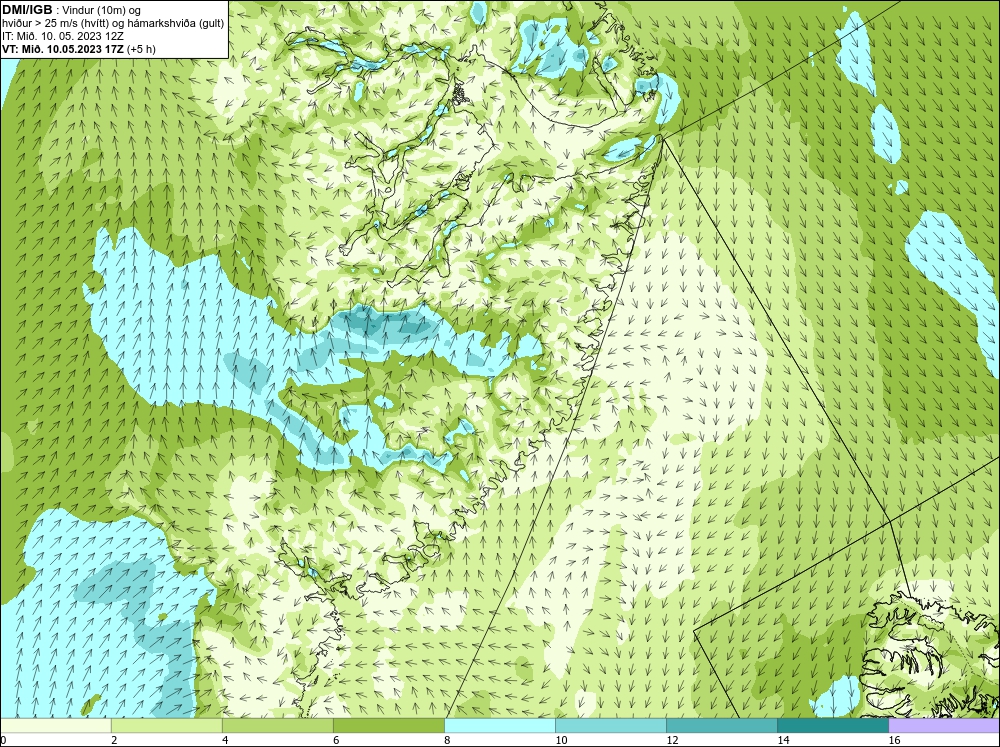Click the legend label '8' on the scale
This screenshot has height=747, width=1000.
(447, 740)
